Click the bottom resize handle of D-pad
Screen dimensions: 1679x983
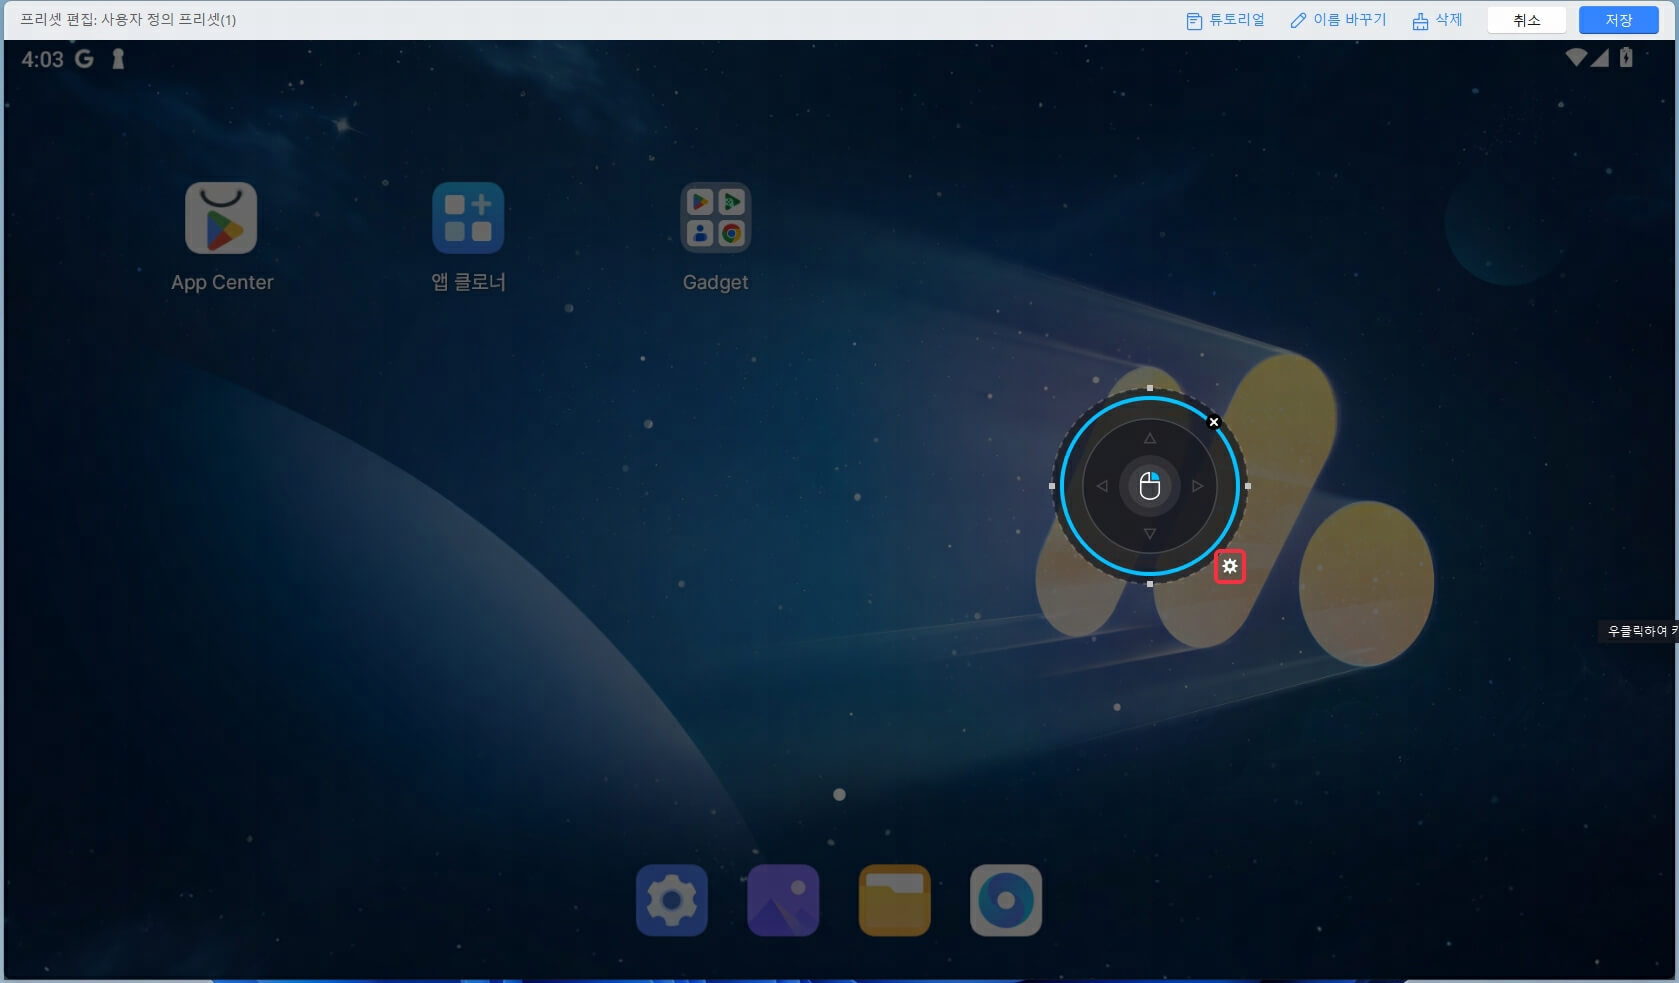(x=1150, y=584)
